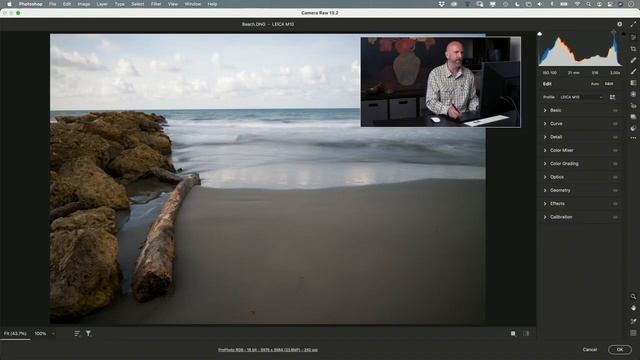Viewport: 640px width, 360px height.
Task: Select the Edit tool in right toolbar
Action: (633, 37)
